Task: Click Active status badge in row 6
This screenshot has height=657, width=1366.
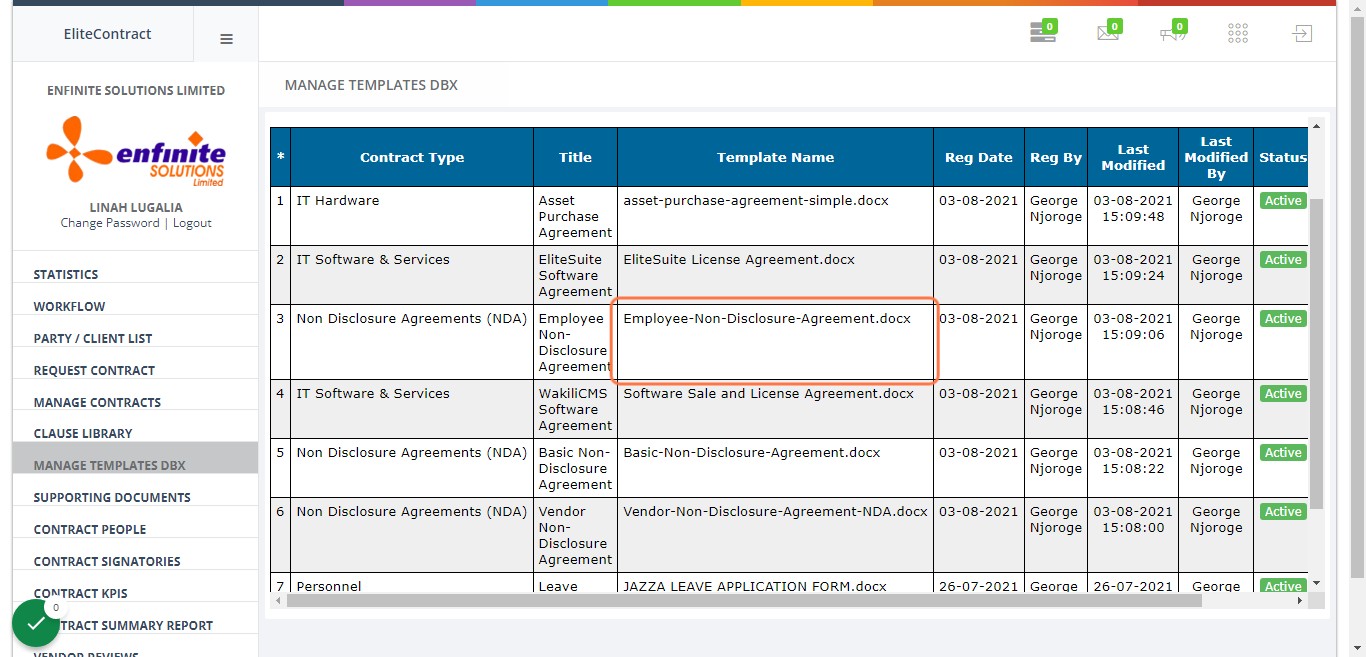Action: (x=1282, y=512)
